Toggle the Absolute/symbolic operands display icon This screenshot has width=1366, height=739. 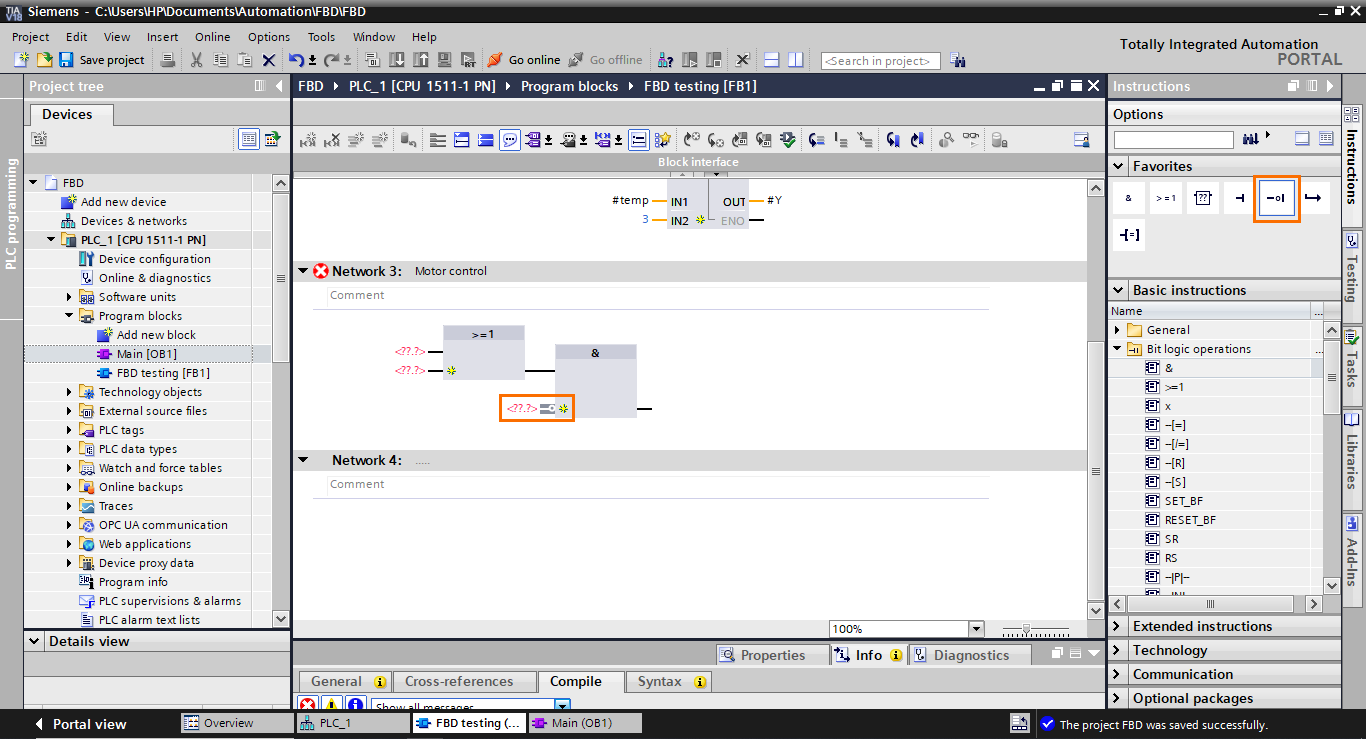click(532, 139)
